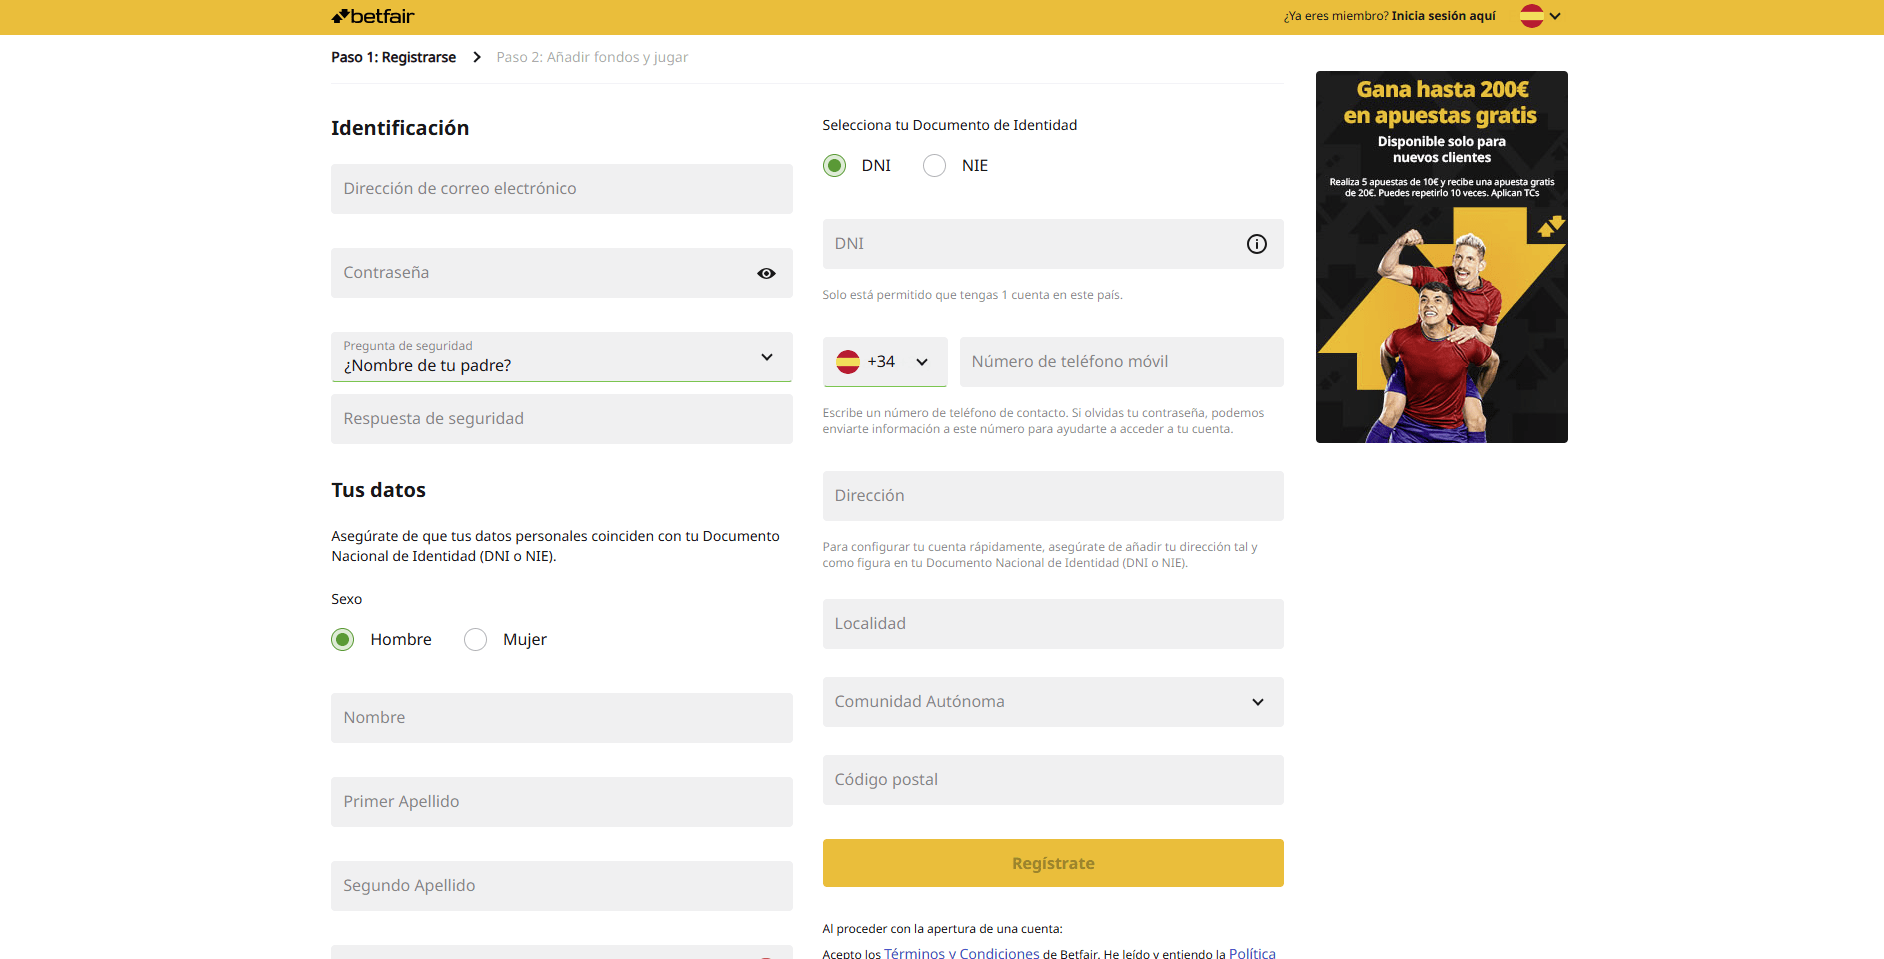
Task: Click the breadcrumb arrow between steps
Action: tap(477, 57)
